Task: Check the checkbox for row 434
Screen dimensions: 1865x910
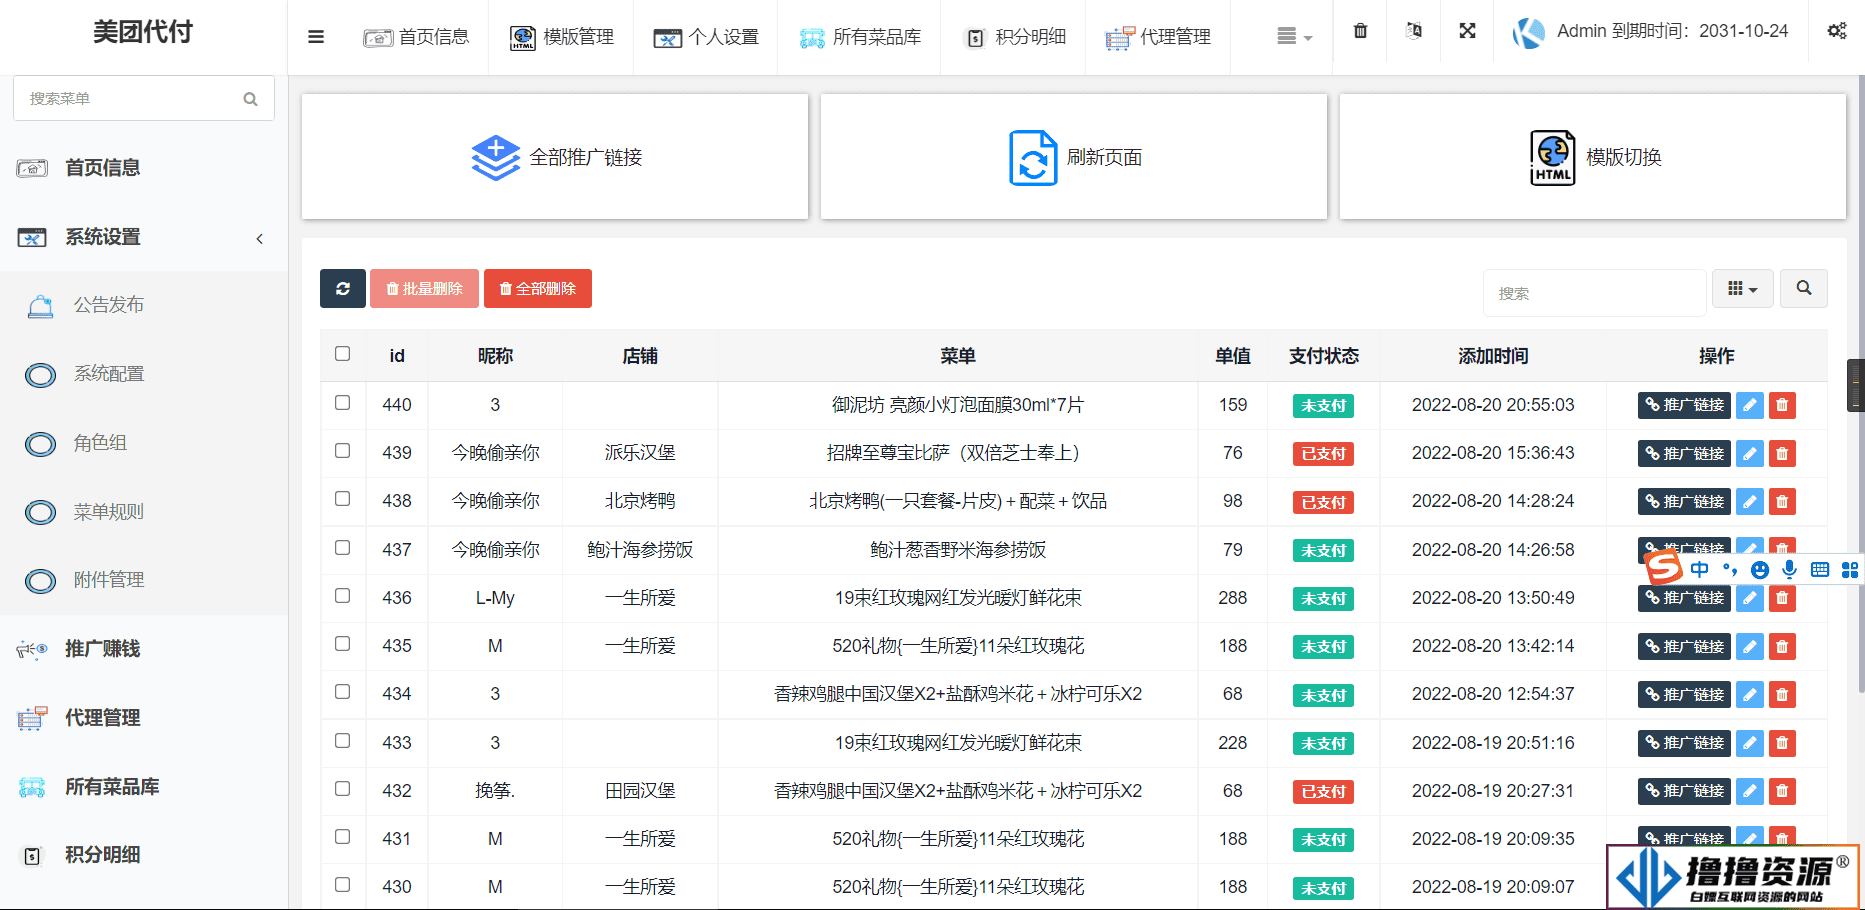Action: pos(342,692)
